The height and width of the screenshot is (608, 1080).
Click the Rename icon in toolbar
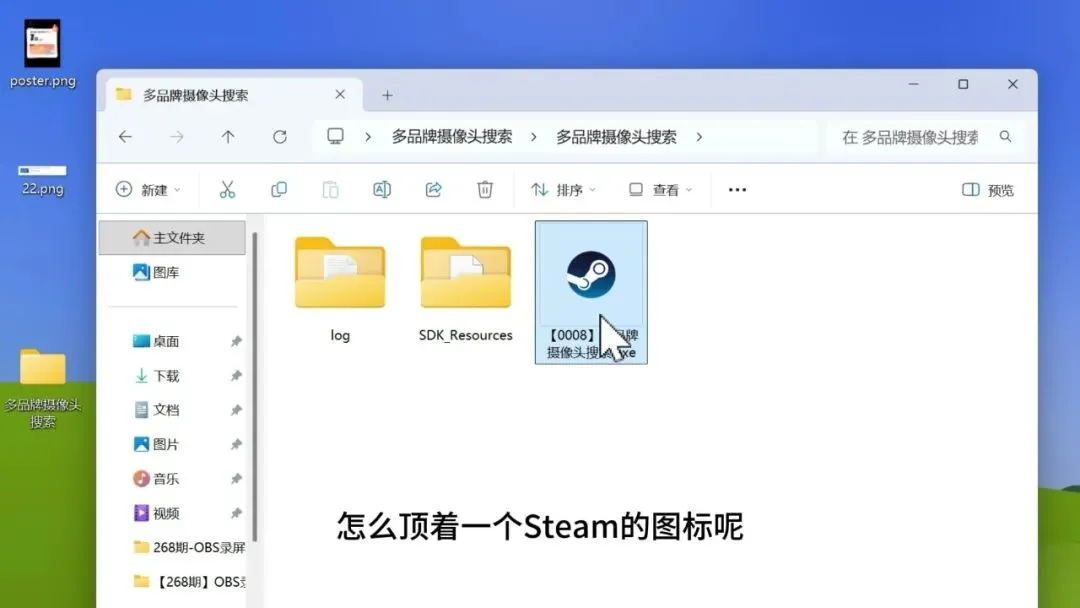point(382,189)
